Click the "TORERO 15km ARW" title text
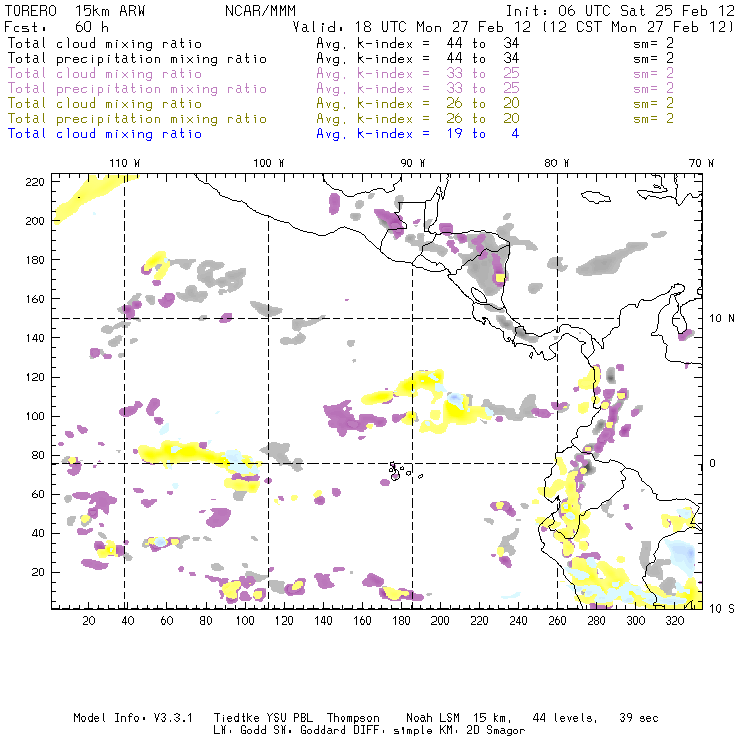This screenshot has height=740, width=740. coord(75,11)
